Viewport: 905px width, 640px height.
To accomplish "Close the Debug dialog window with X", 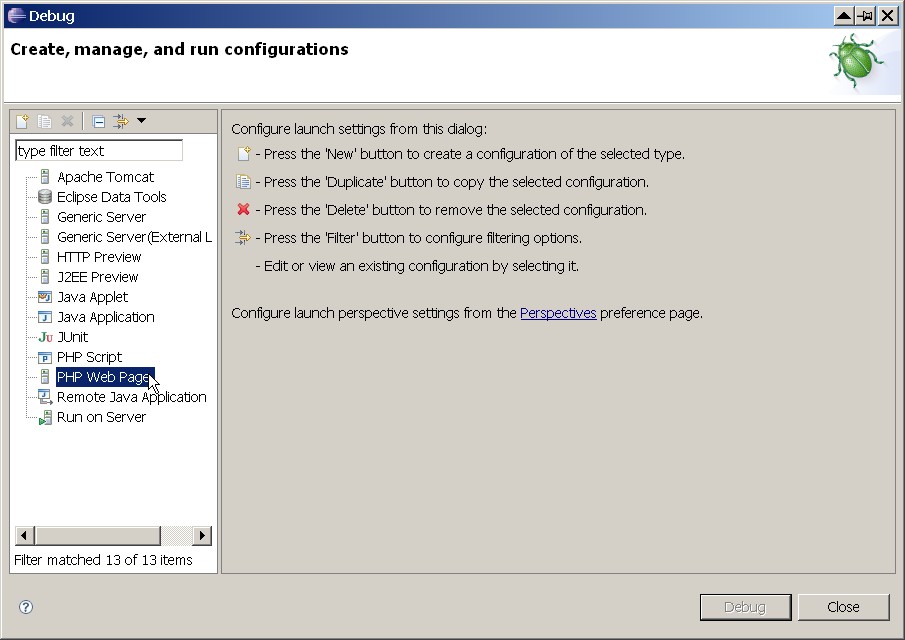I will [887, 16].
